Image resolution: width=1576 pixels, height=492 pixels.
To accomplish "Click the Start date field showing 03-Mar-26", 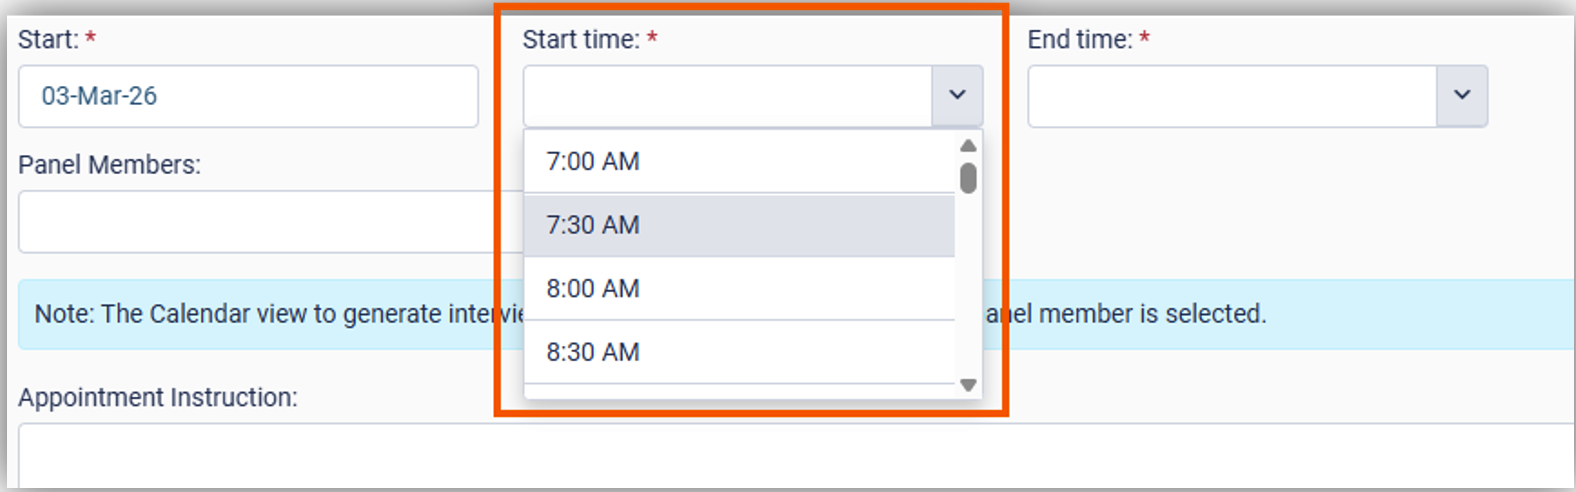I will tap(248, 96).
